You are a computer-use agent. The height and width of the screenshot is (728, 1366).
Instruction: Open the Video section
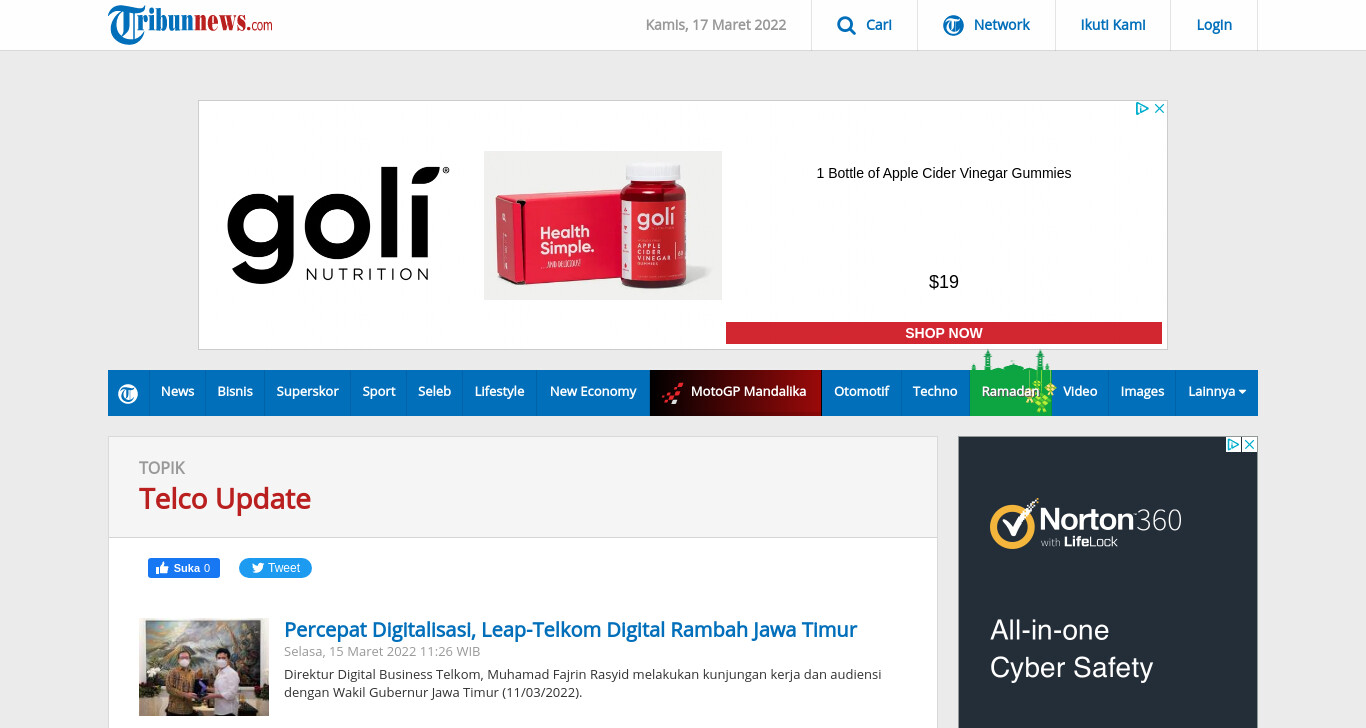click(1080, 392)
